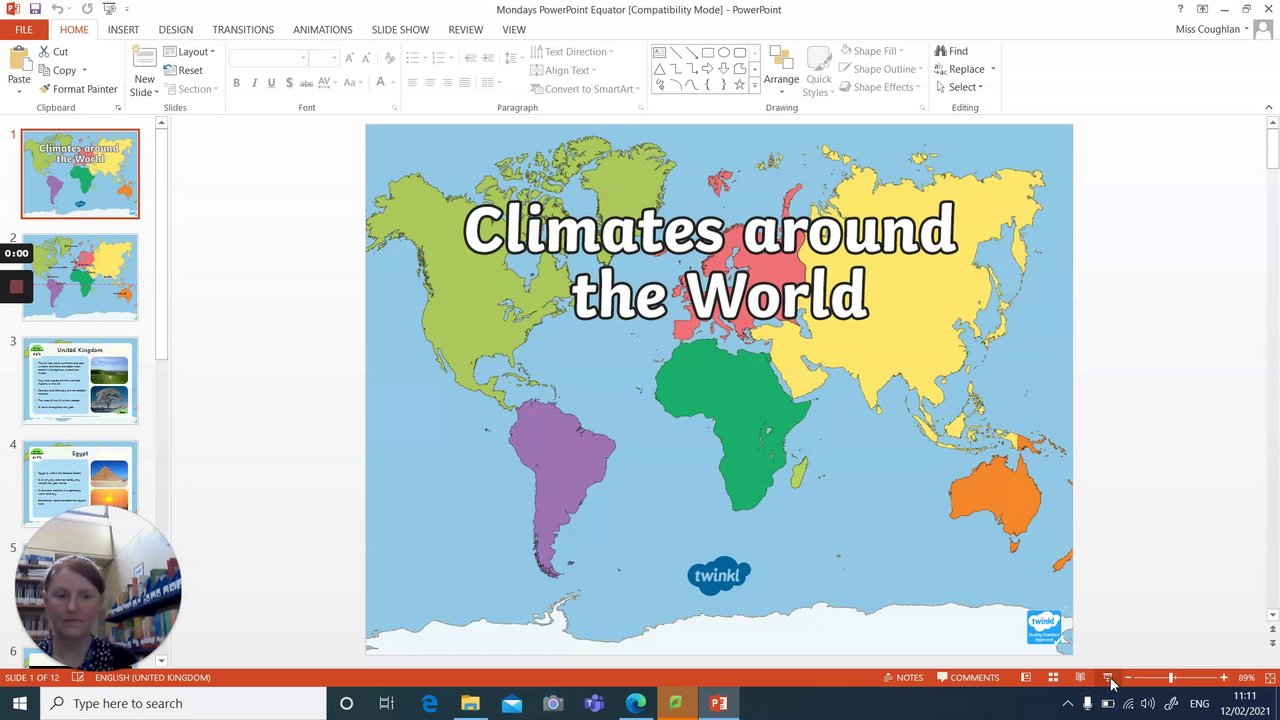The height and width of the screenshot is (720, 1280).
Task: Switch to Normal view in status bar
Action: coord(1026,677)
